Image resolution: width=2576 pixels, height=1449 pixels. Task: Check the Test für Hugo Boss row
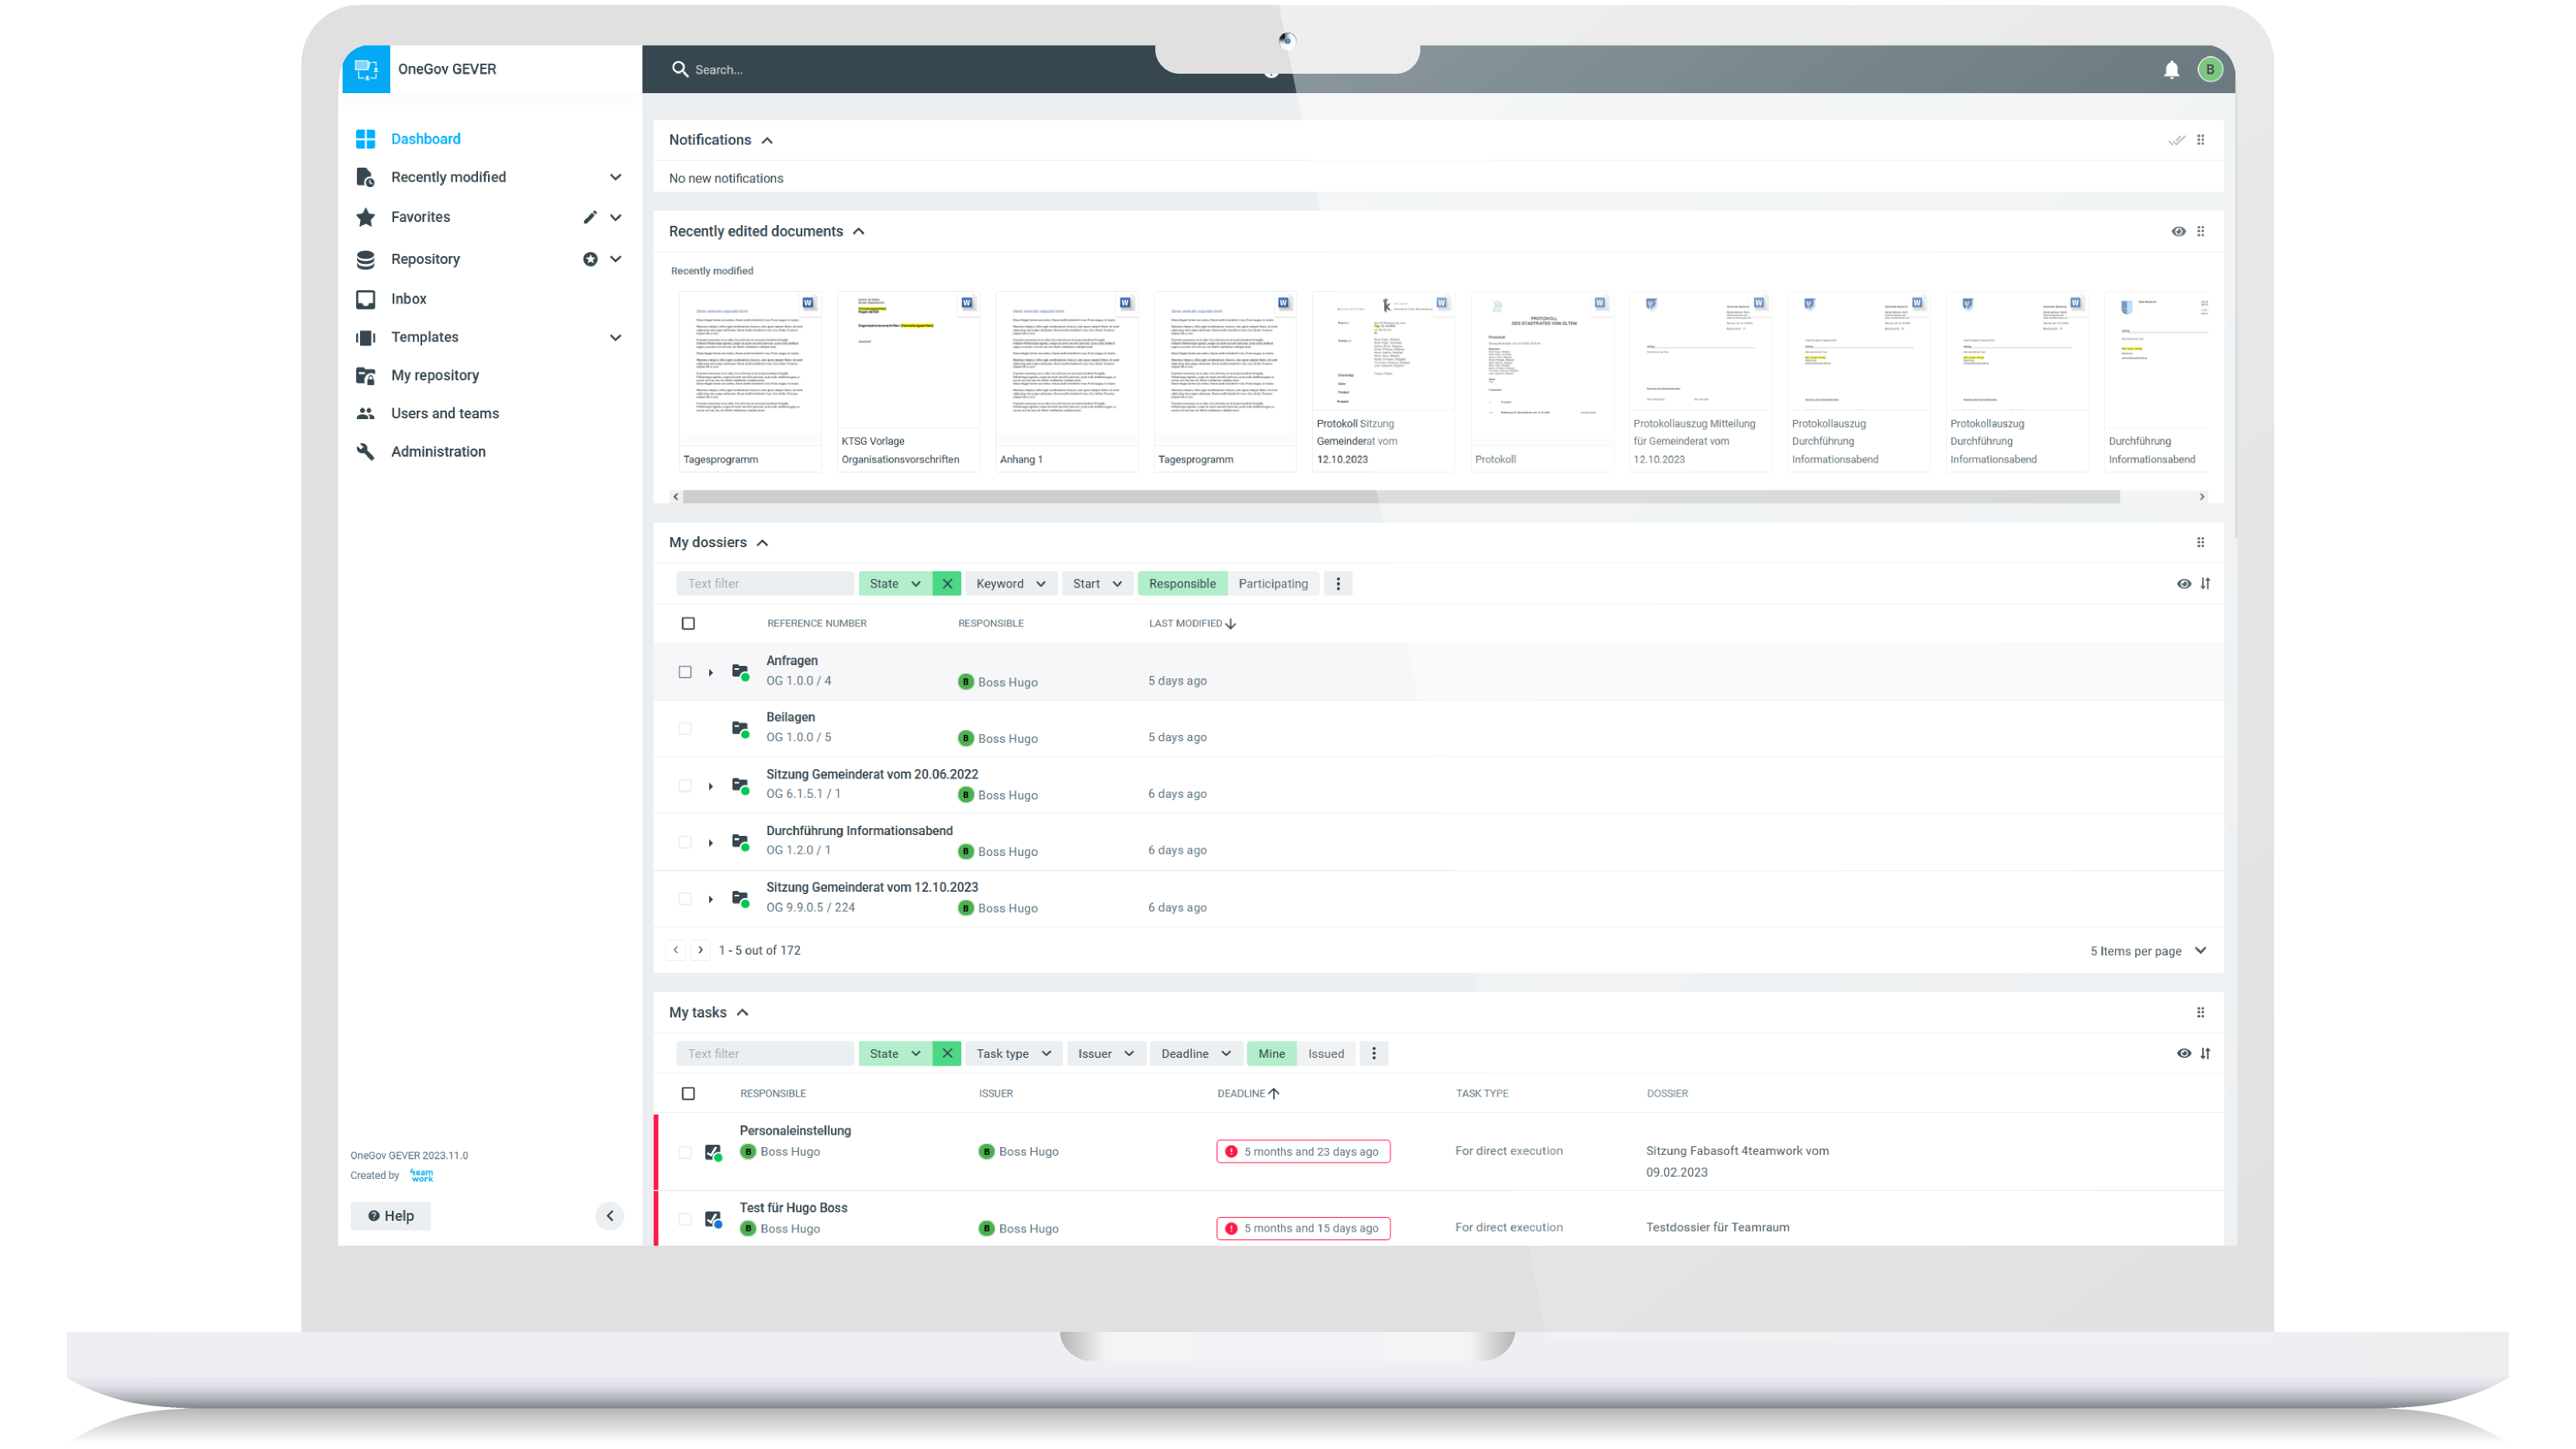tap(685, 1220)
